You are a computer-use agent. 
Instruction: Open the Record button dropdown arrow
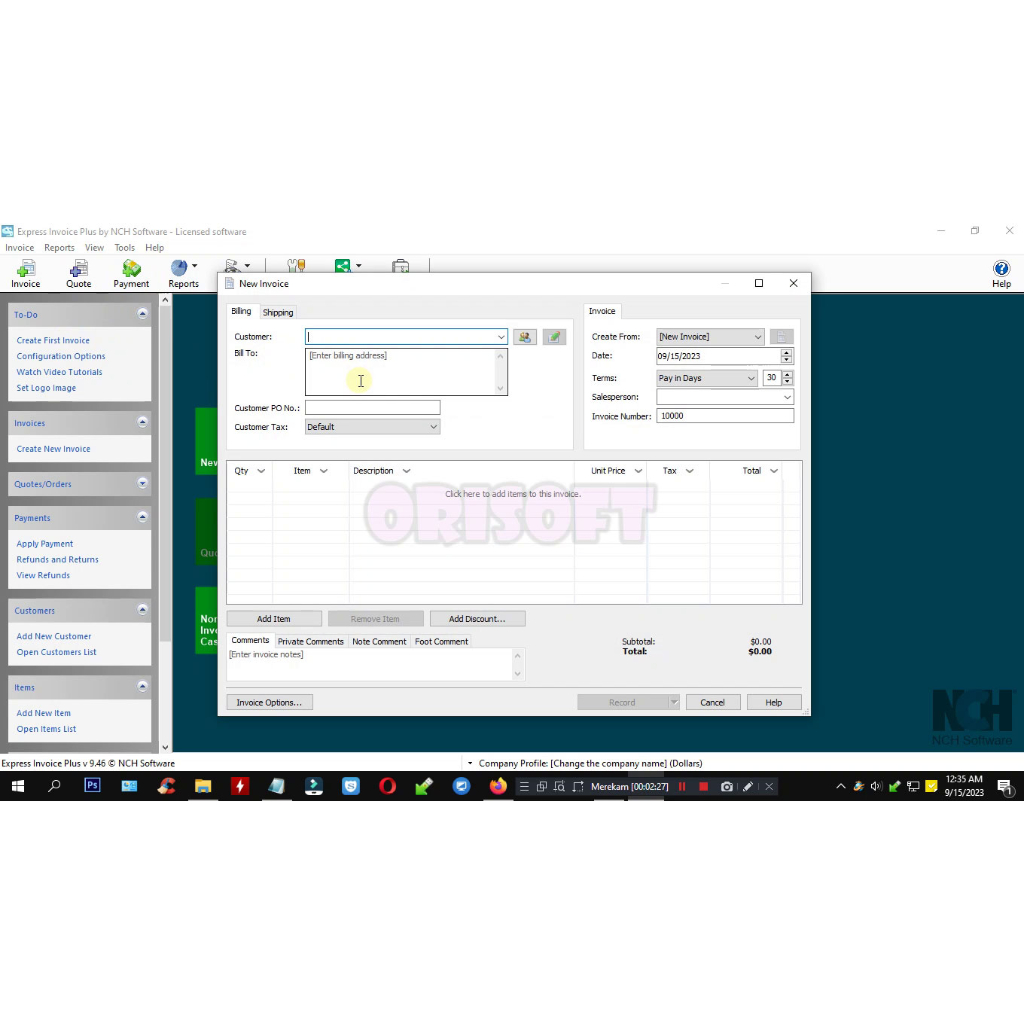(674, 703)
